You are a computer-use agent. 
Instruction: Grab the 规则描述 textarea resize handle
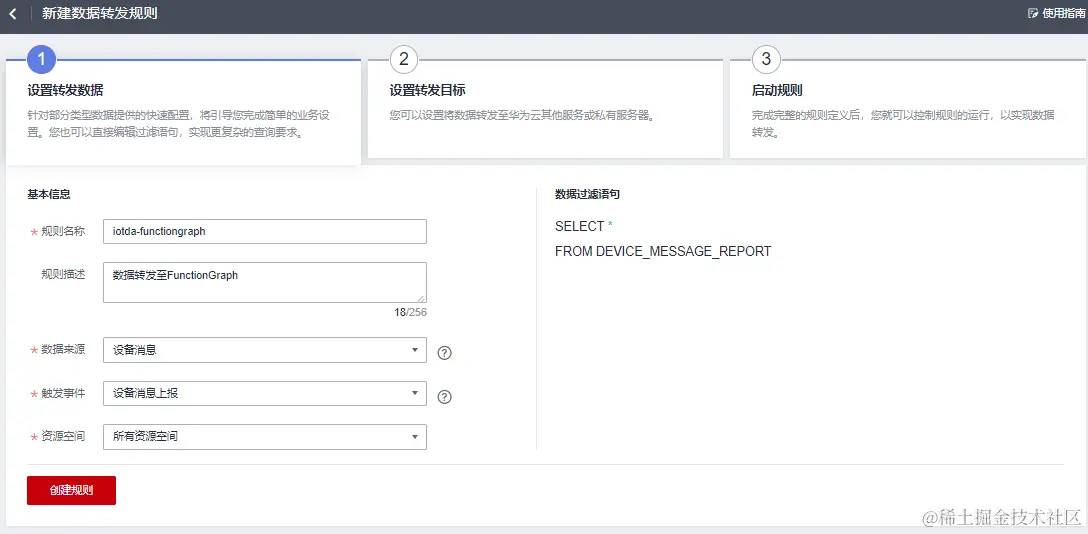(421, 298)
